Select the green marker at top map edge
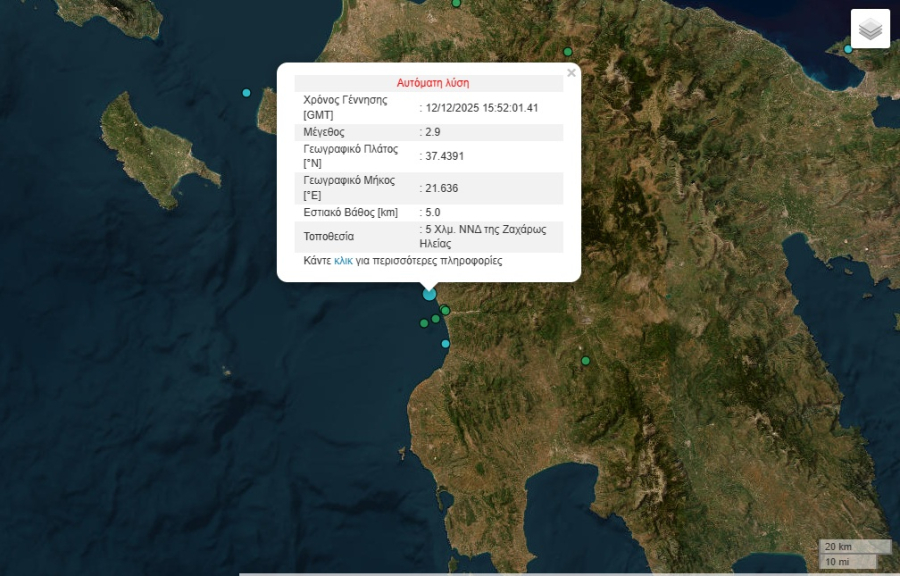This screenshot has width=900, height=576. [x=456, y=3]
